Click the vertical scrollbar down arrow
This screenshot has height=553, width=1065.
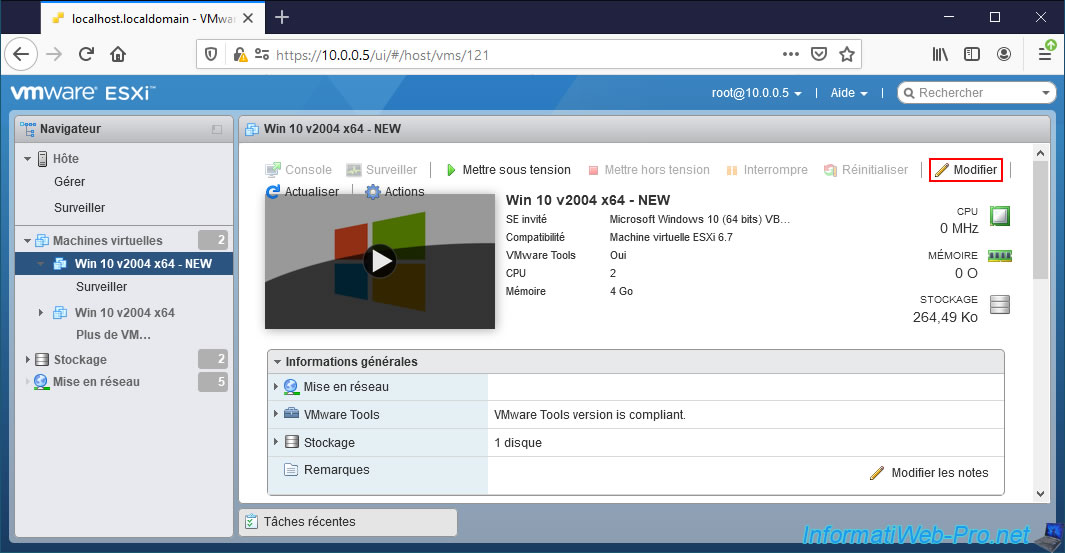pos(1041,494)
